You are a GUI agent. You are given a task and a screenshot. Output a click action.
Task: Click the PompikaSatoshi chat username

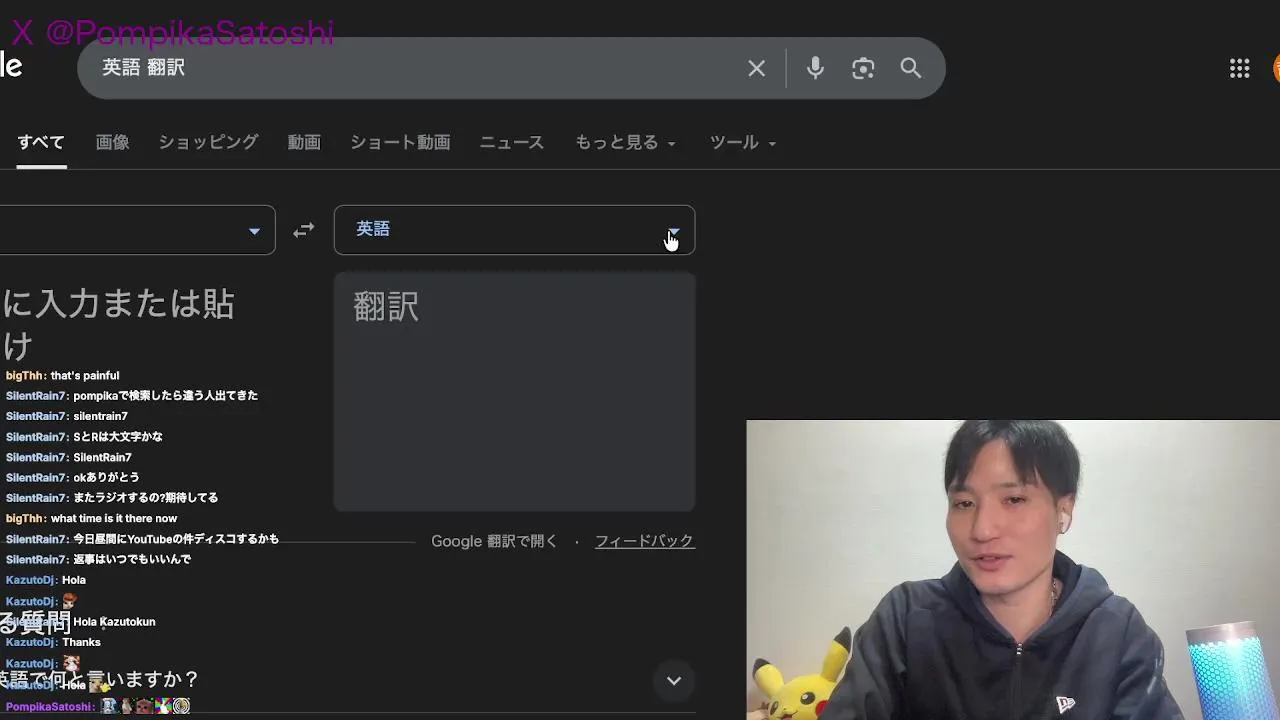pyautogui.click(x=49, y=707)
